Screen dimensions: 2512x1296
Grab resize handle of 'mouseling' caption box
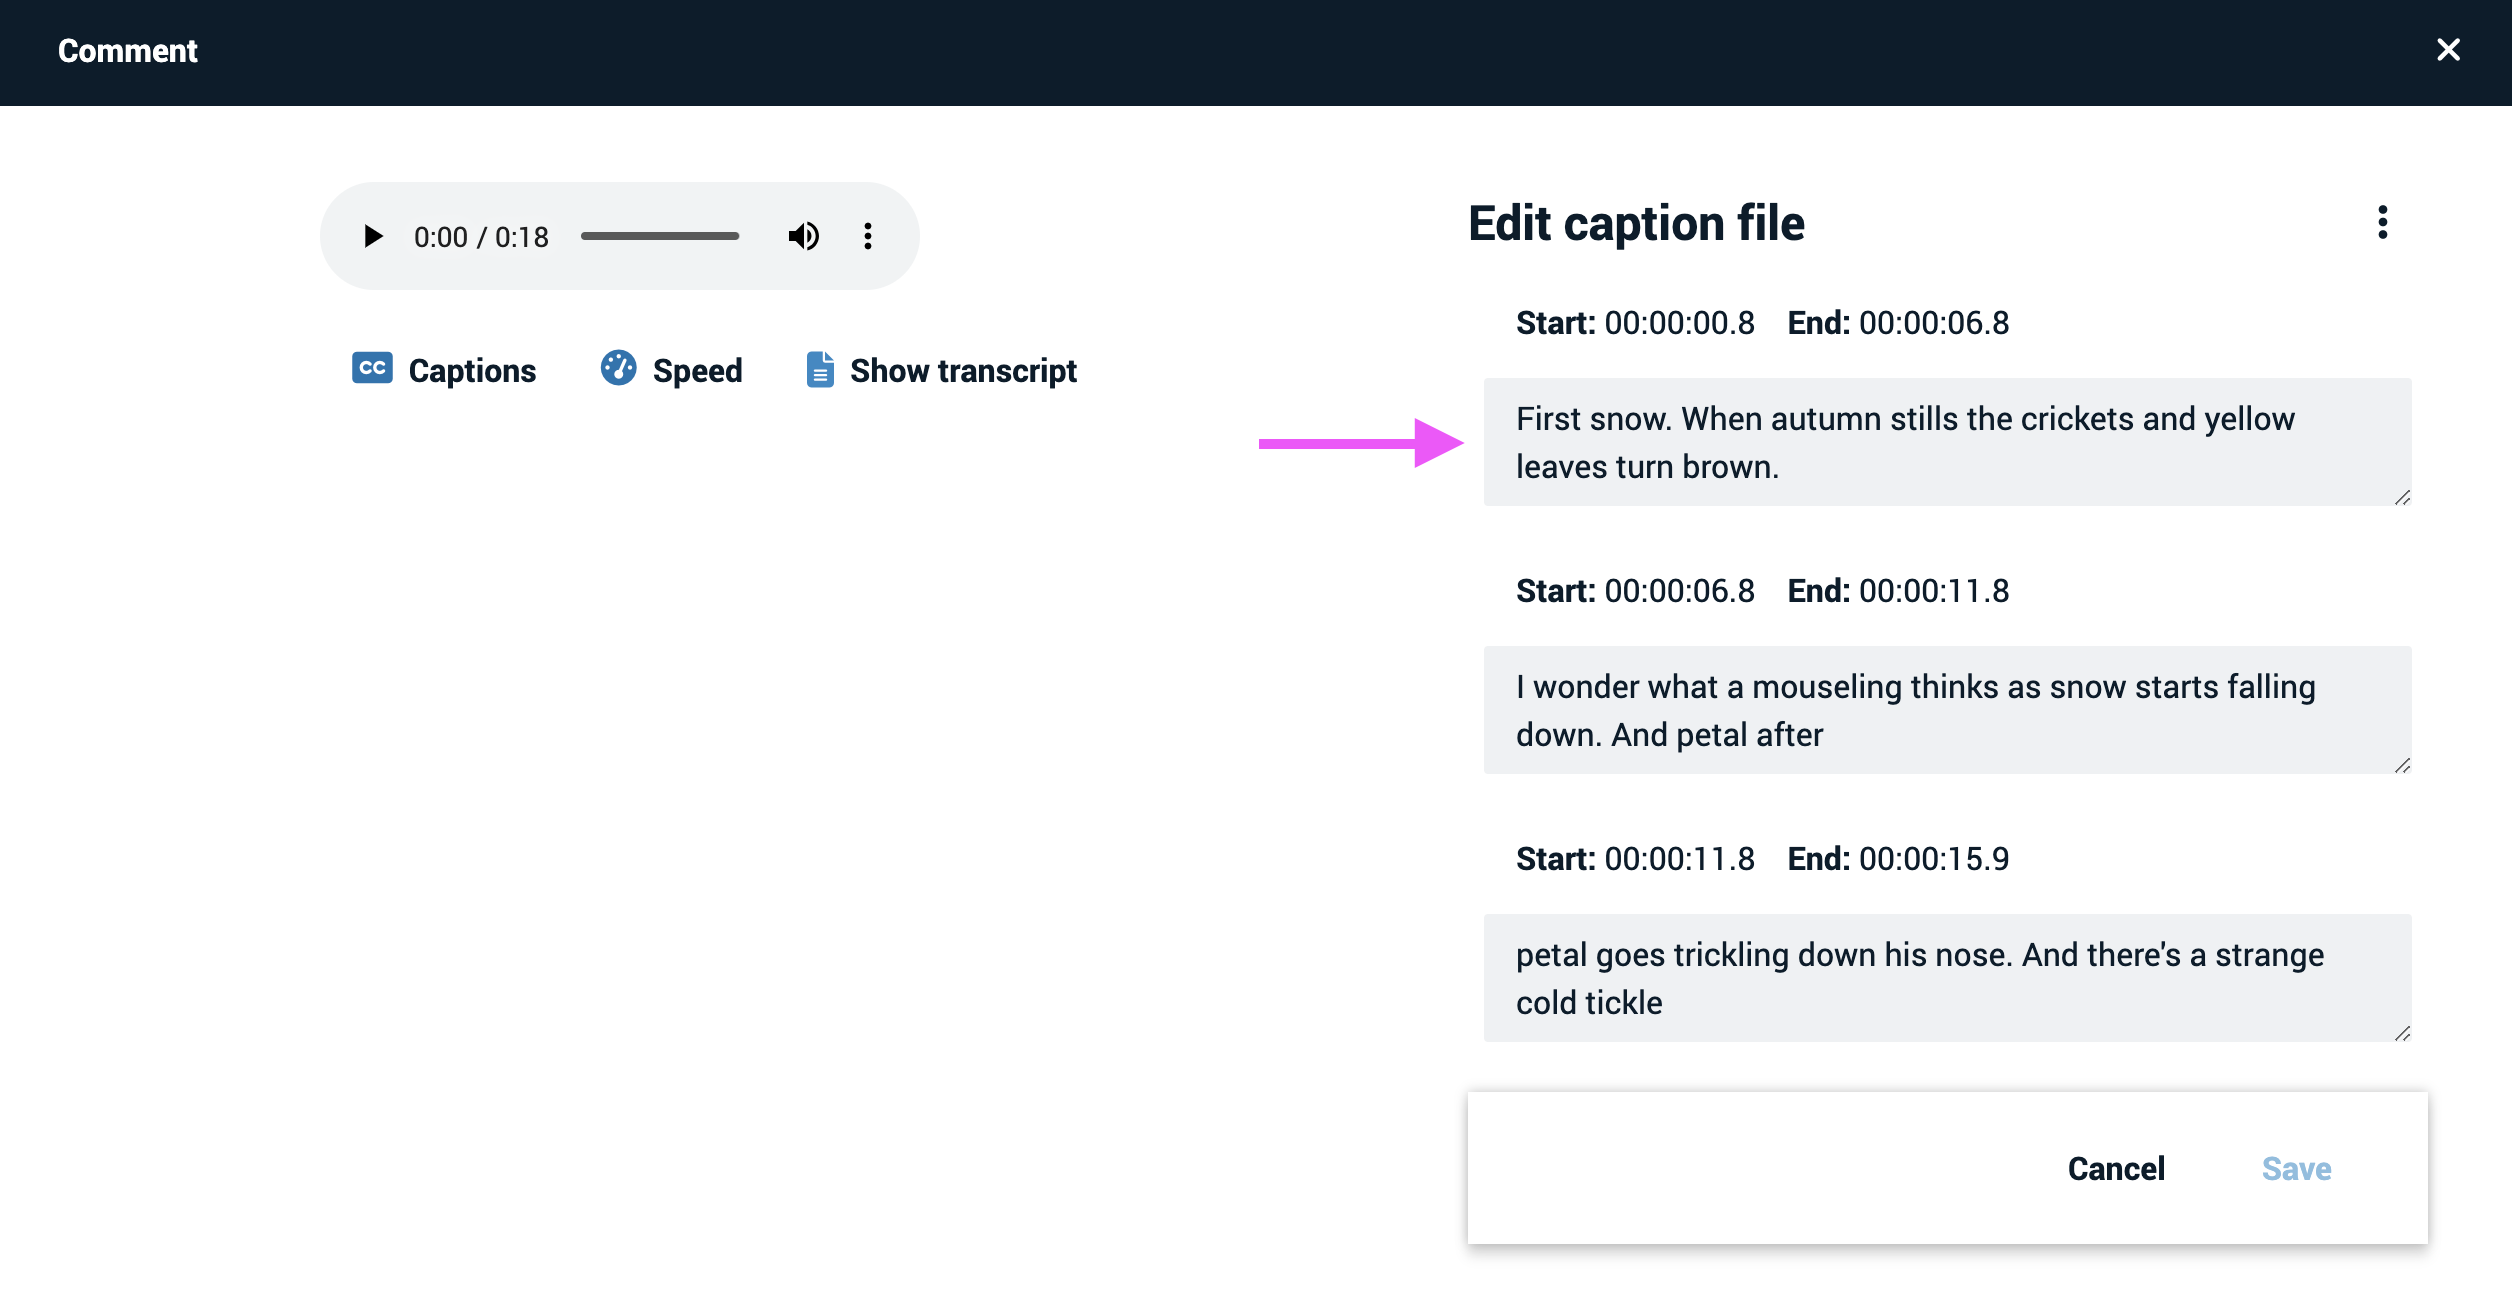(x=2402, y=765)
